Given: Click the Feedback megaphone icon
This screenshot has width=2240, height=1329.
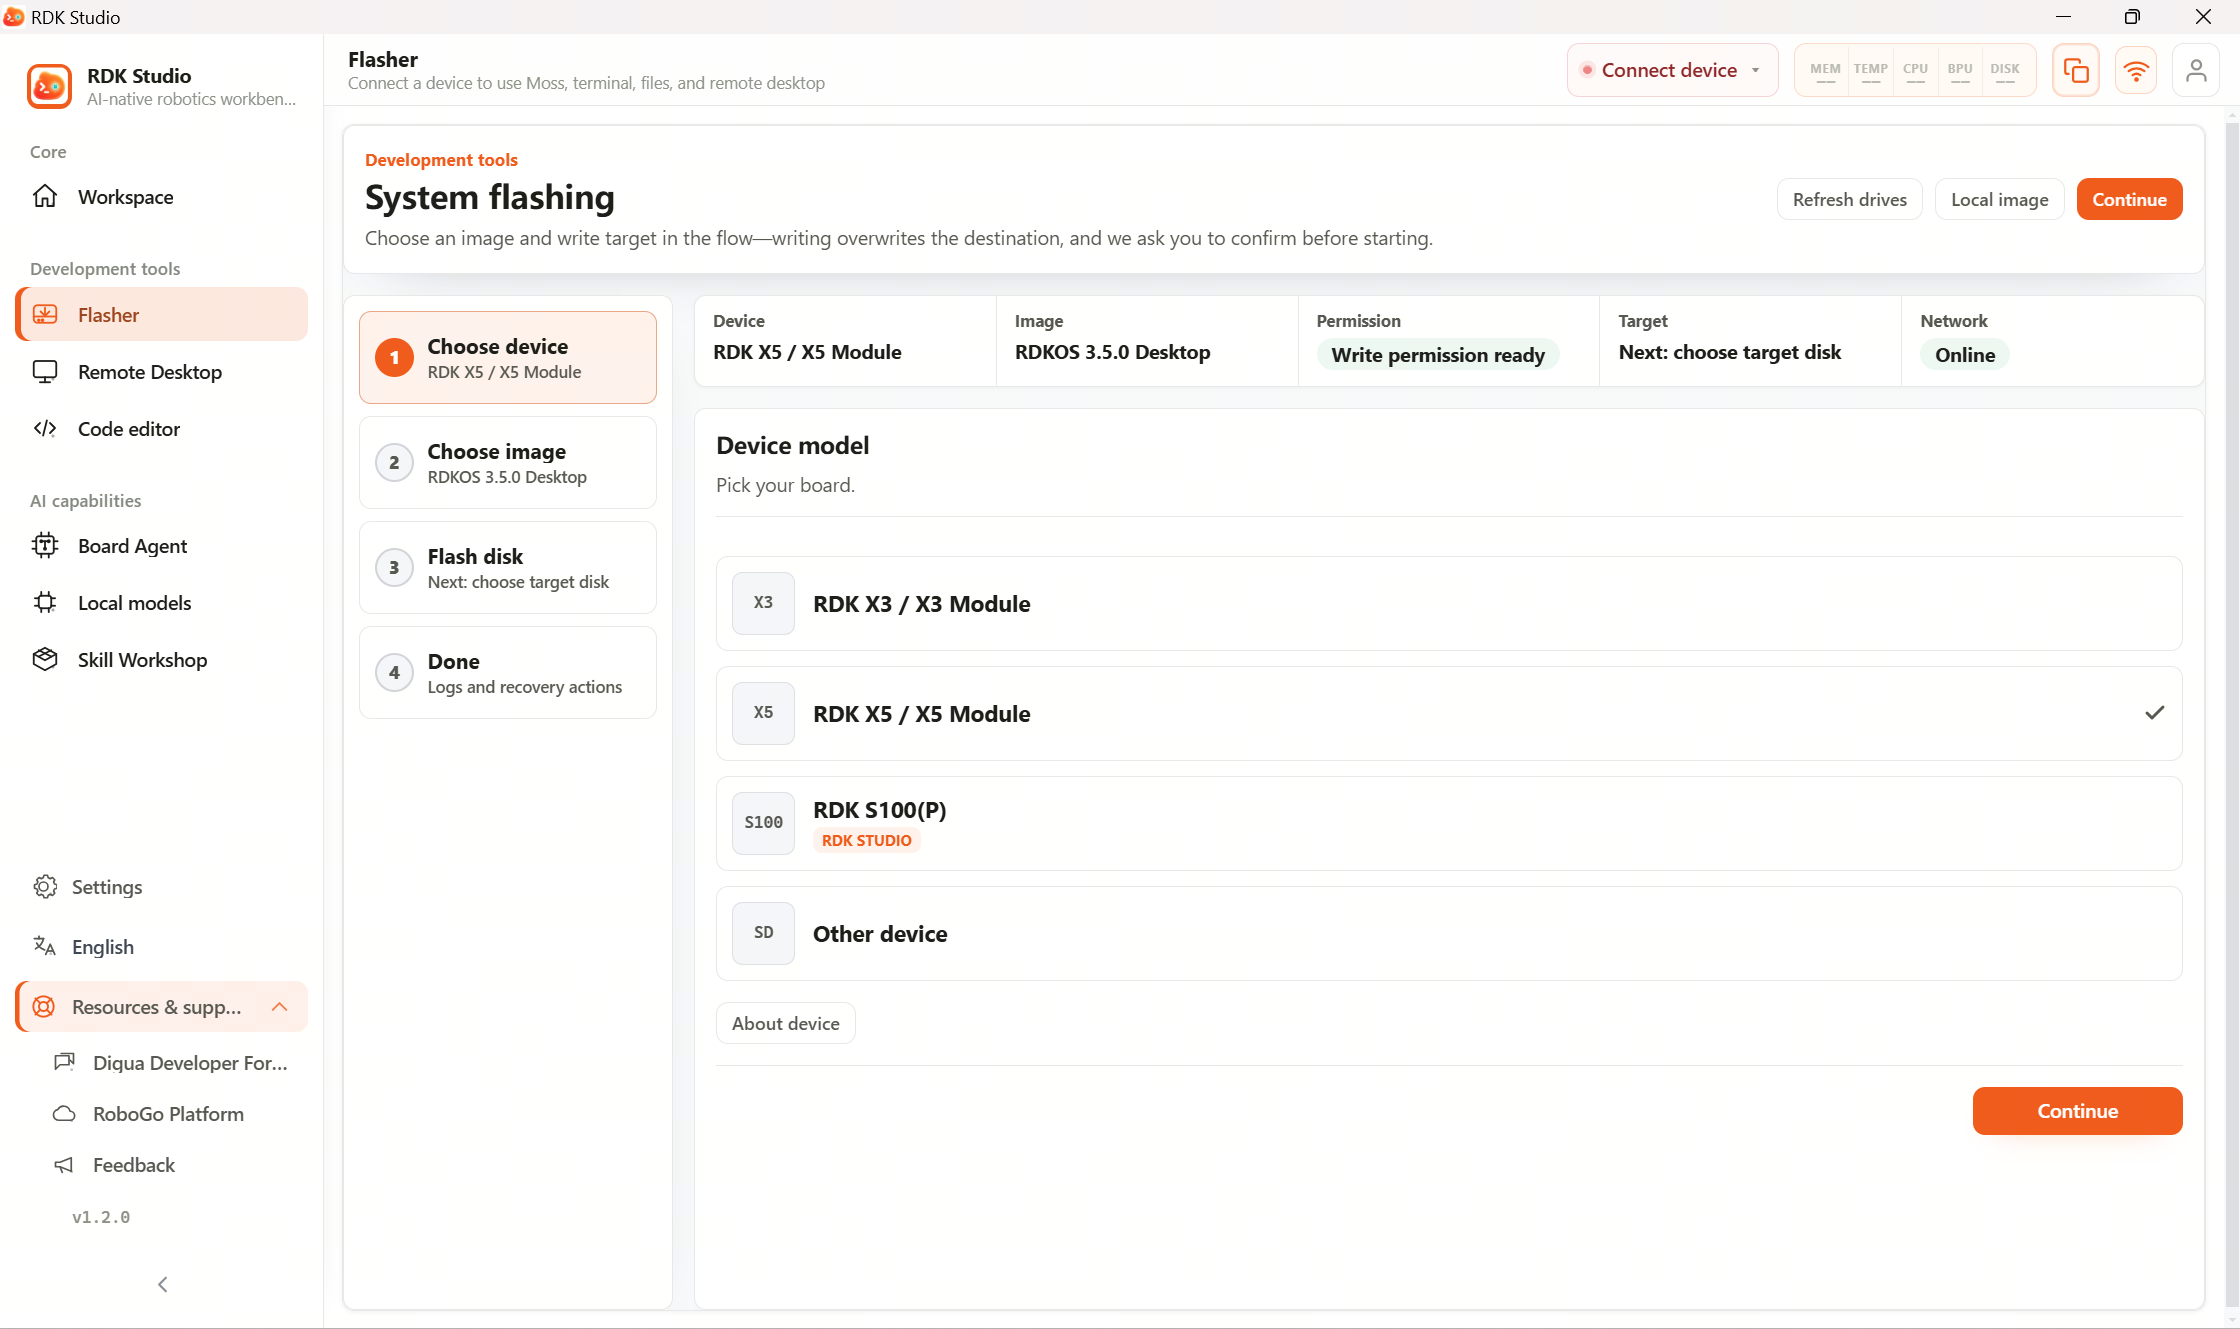Looking at the screenshot, I should (65, 1165).
